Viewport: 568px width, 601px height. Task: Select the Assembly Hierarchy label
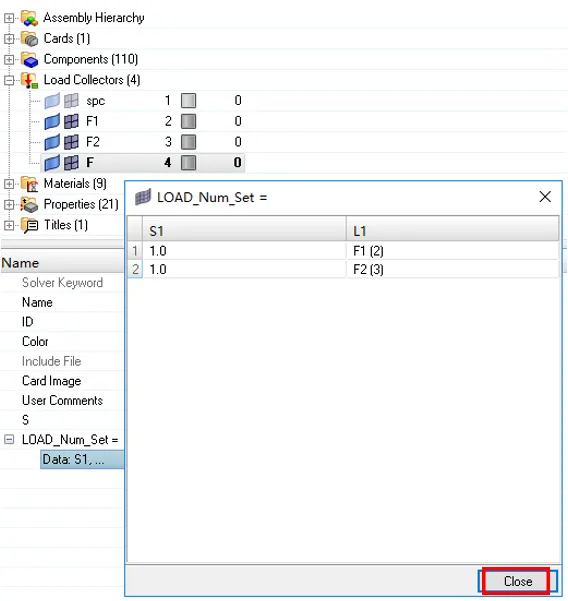click(94, 18)
